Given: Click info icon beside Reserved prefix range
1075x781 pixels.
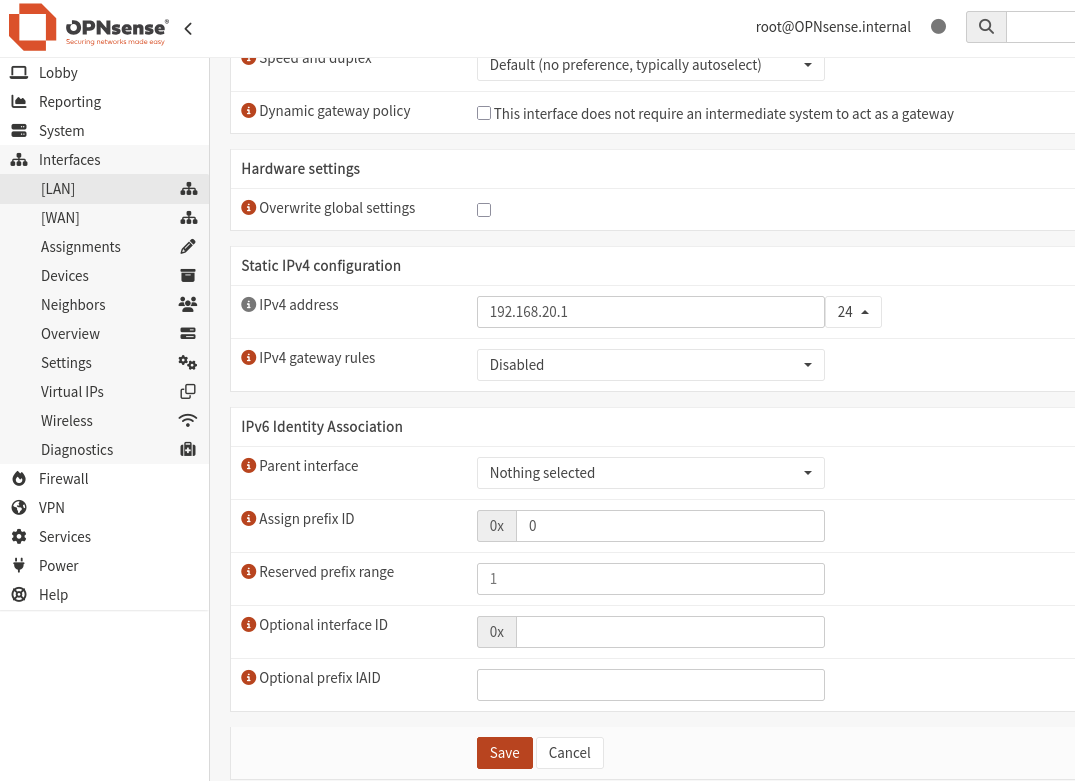Looking at the screenshot, I should [249, 571].
